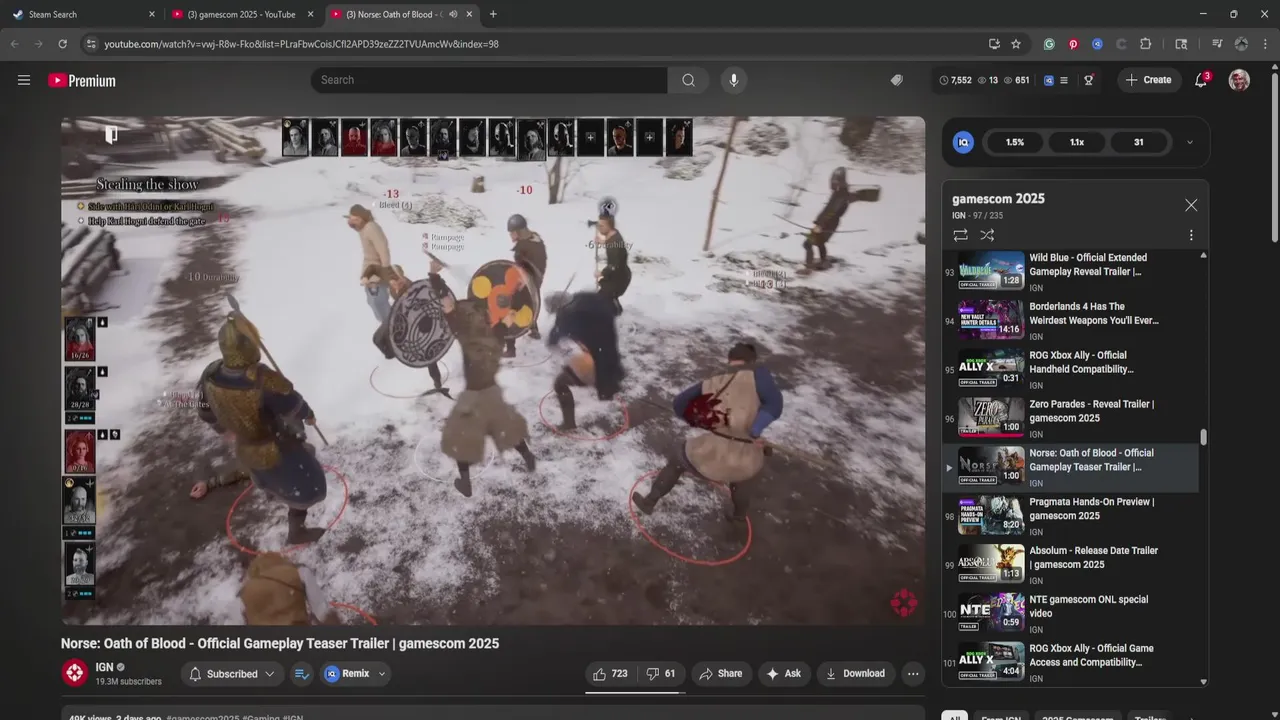
Task: Switch to the Steam Search tab
Action: pyautogui.click(x=84, y=14)
